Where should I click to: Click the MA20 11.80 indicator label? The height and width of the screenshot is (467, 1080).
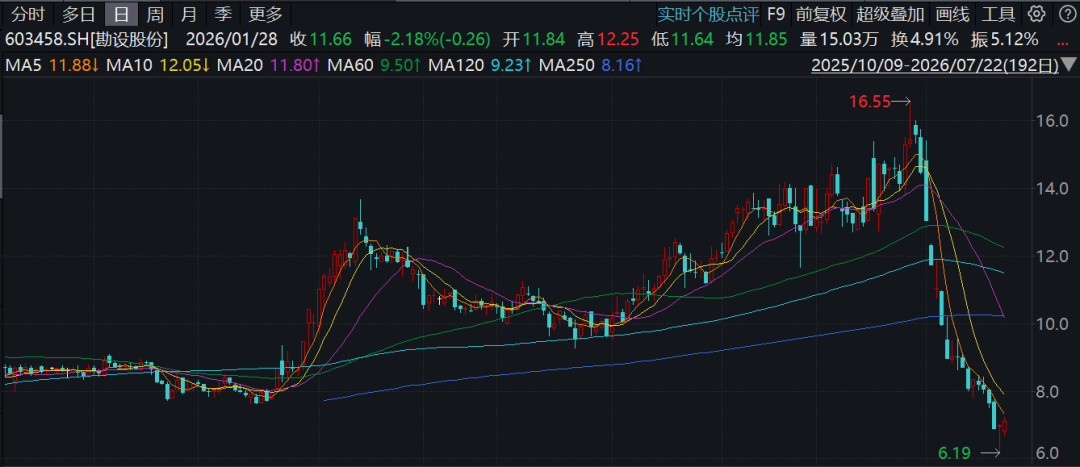tap(268, 66)
